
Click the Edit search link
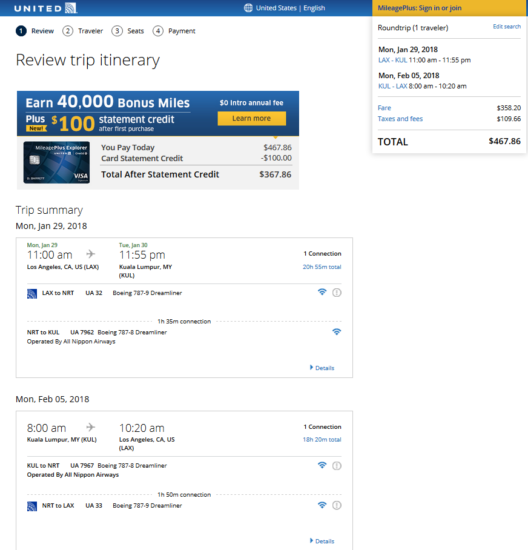[507, 27]
